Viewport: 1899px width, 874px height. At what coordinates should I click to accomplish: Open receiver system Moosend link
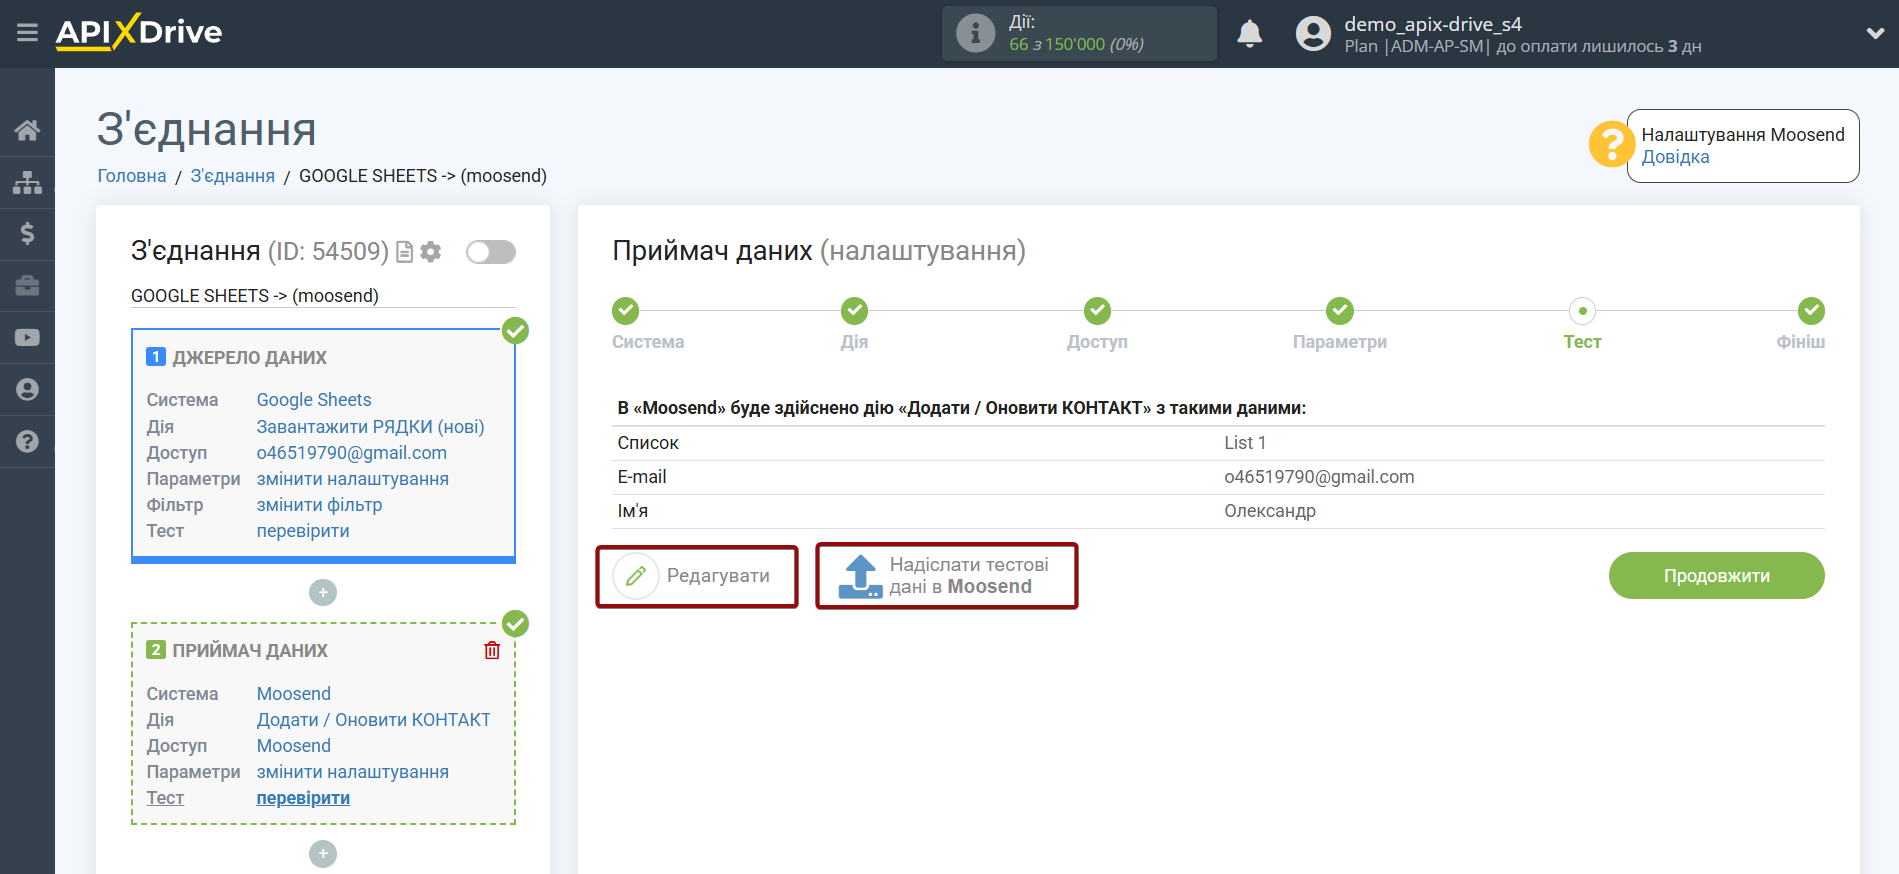point(294,694)
